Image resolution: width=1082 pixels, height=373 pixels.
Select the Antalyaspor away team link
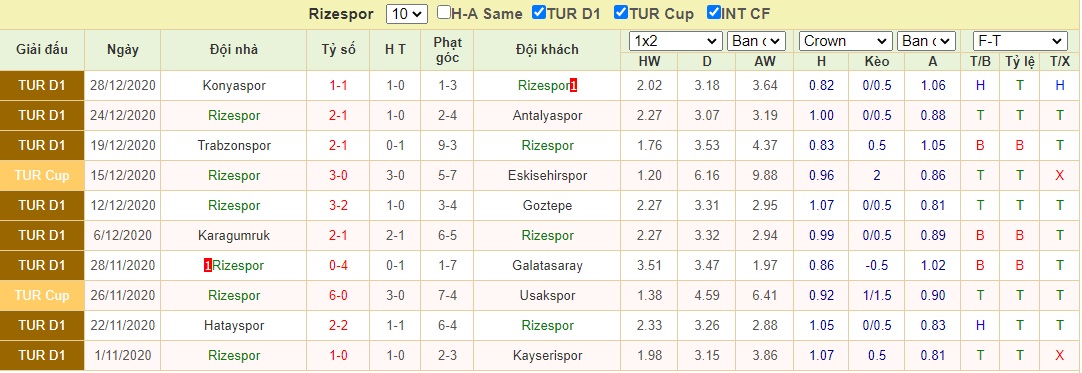pos(548,116)
